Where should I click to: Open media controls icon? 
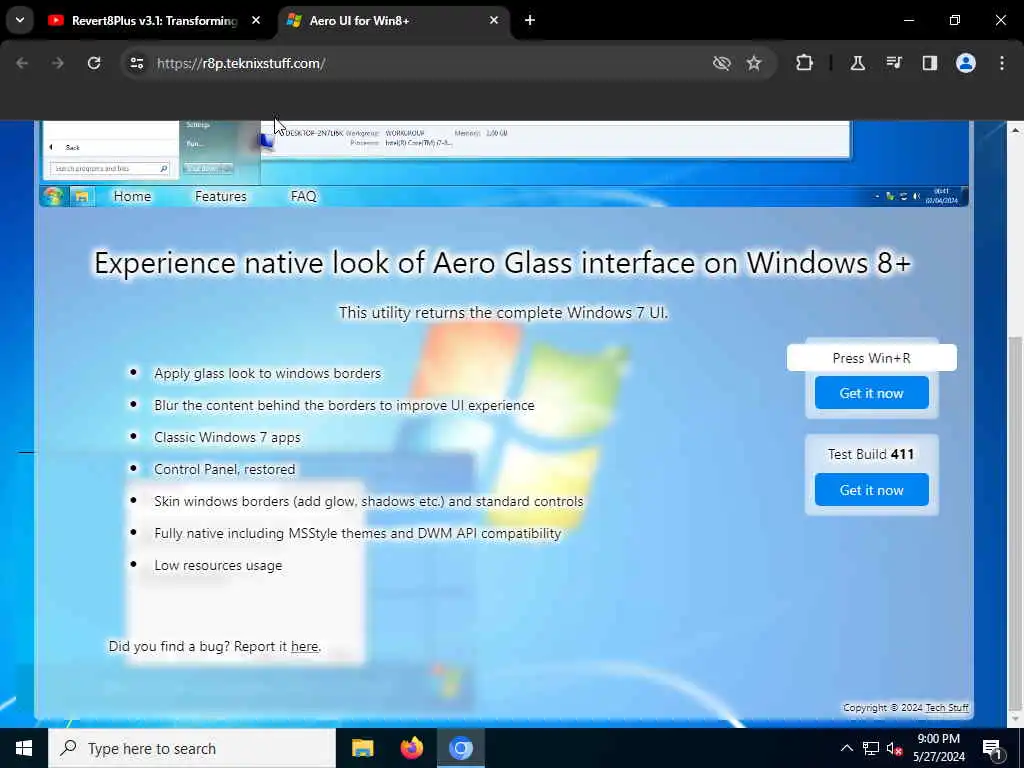(894, 63)
